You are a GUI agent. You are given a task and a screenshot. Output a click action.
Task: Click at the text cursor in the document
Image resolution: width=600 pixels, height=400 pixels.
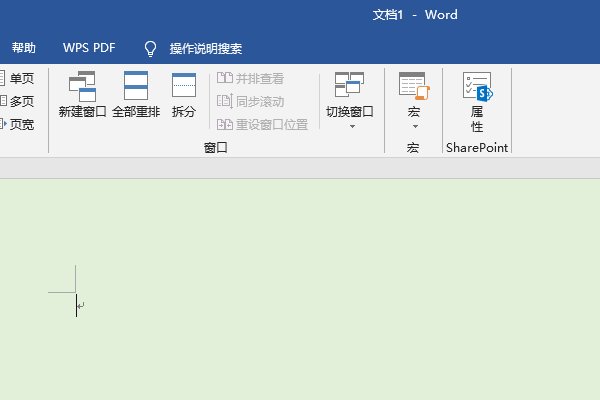(77, 305)
